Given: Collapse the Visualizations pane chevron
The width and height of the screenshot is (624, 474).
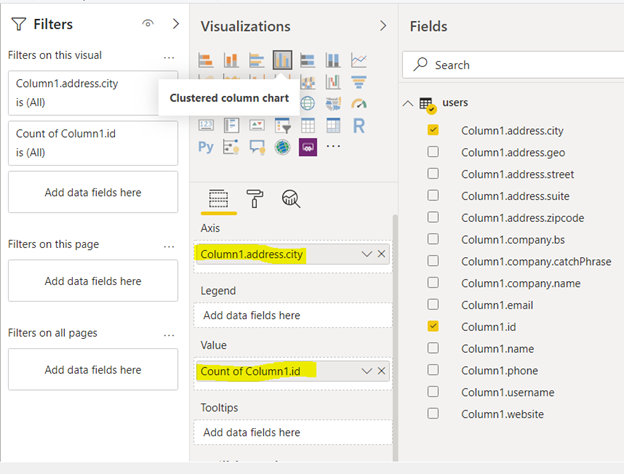Looking at the screenshot, I should [x=383, y=26].
